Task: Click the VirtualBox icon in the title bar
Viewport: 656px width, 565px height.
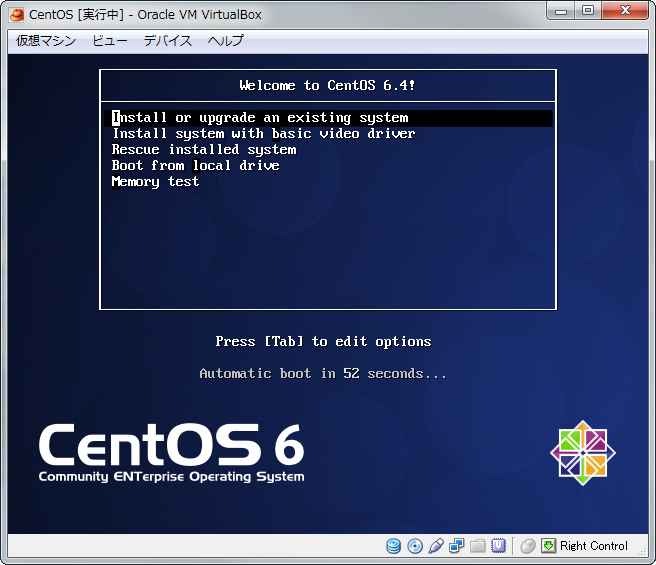Action: (17, 15)
